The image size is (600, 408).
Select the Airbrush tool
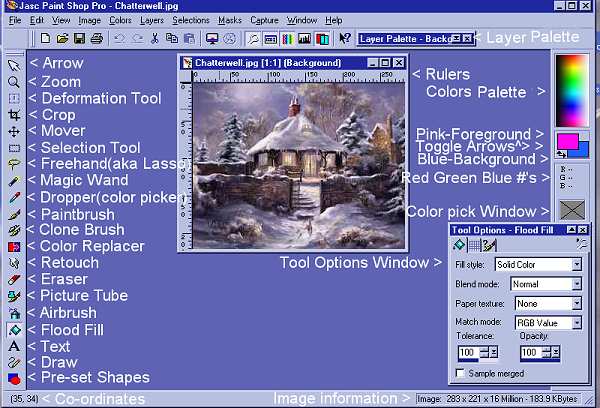tap(14, 313)
